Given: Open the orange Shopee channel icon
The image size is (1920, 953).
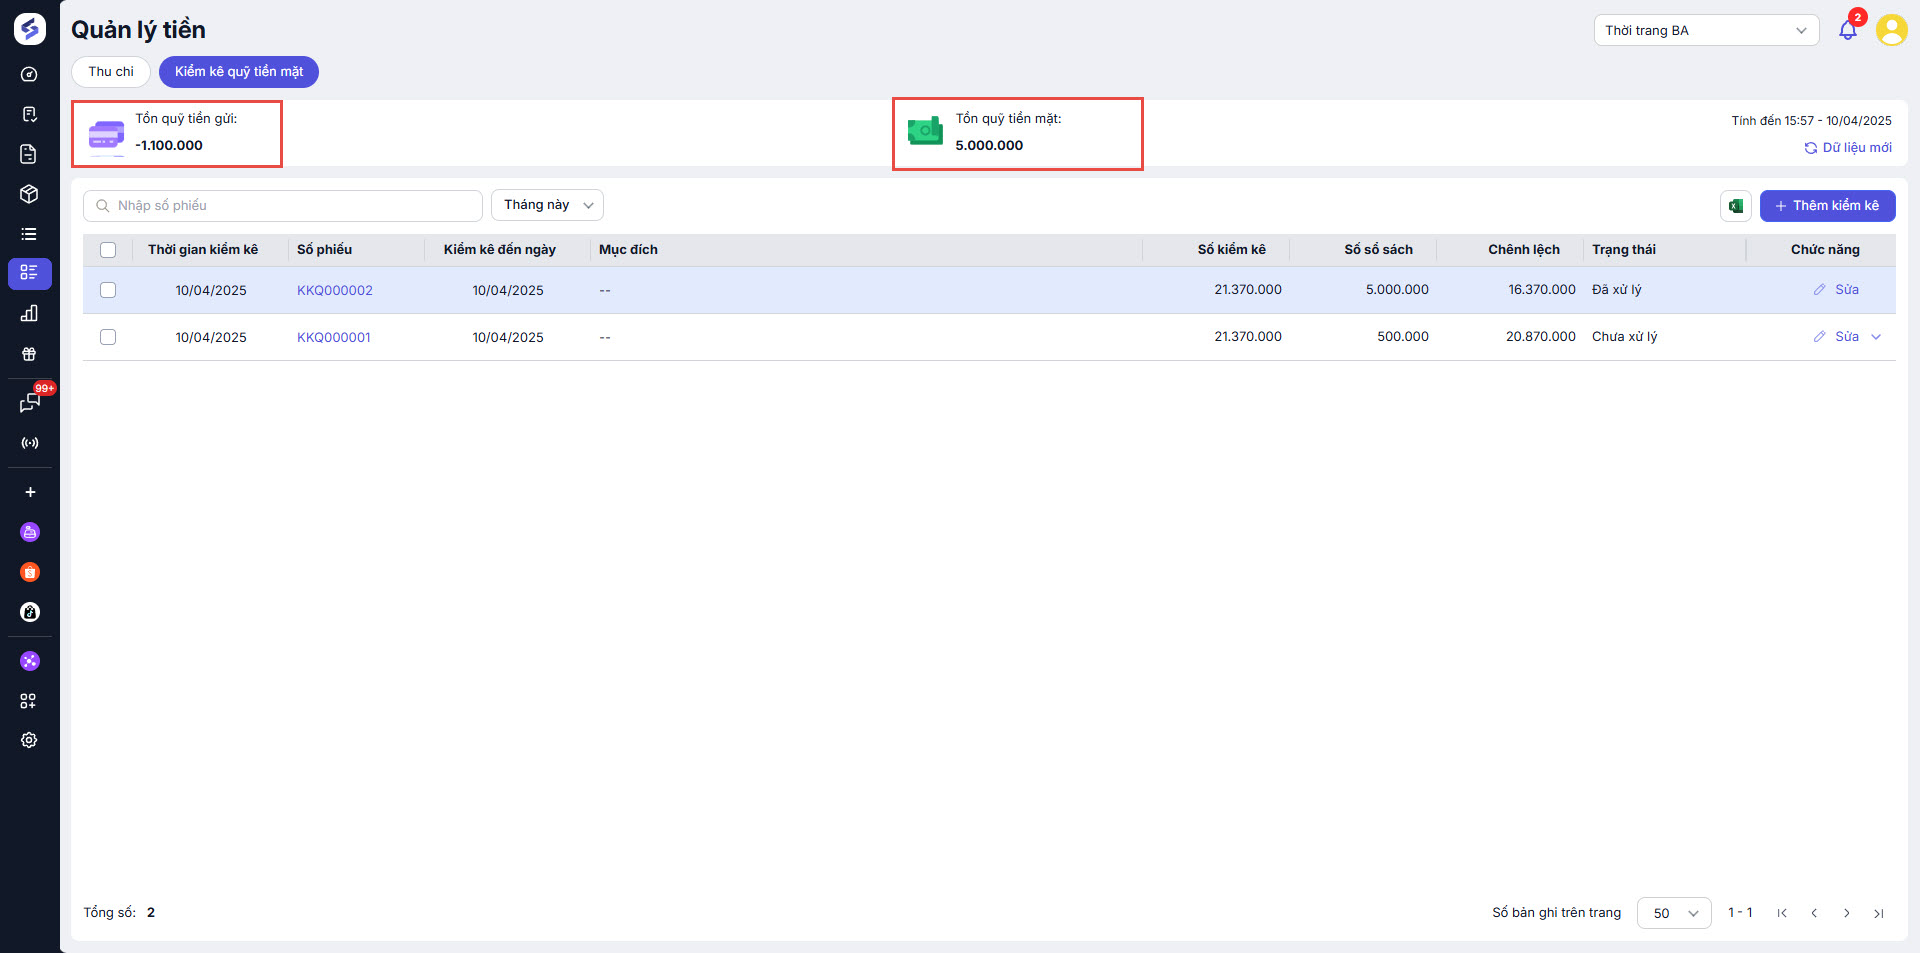Looking at the screenshot, I should [30, 572].
